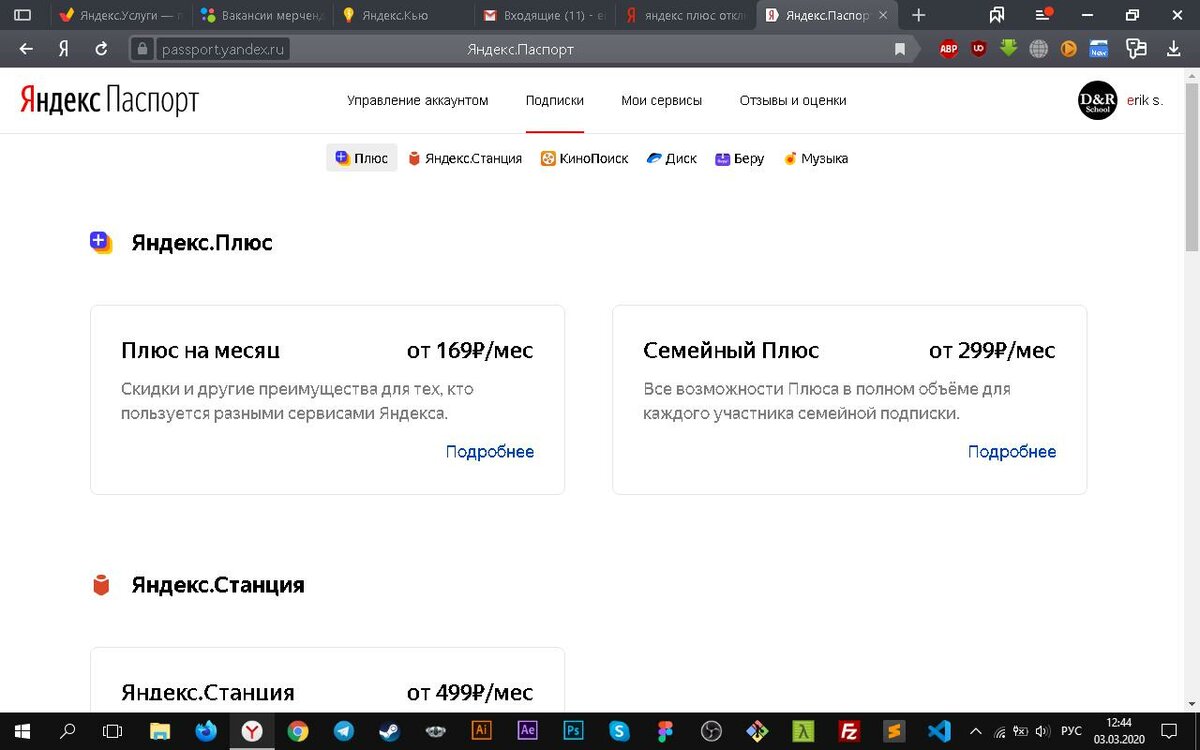The image size is (1200, 750).
Task: Jump to Беру filter chip
Action: tap(740, 158)
